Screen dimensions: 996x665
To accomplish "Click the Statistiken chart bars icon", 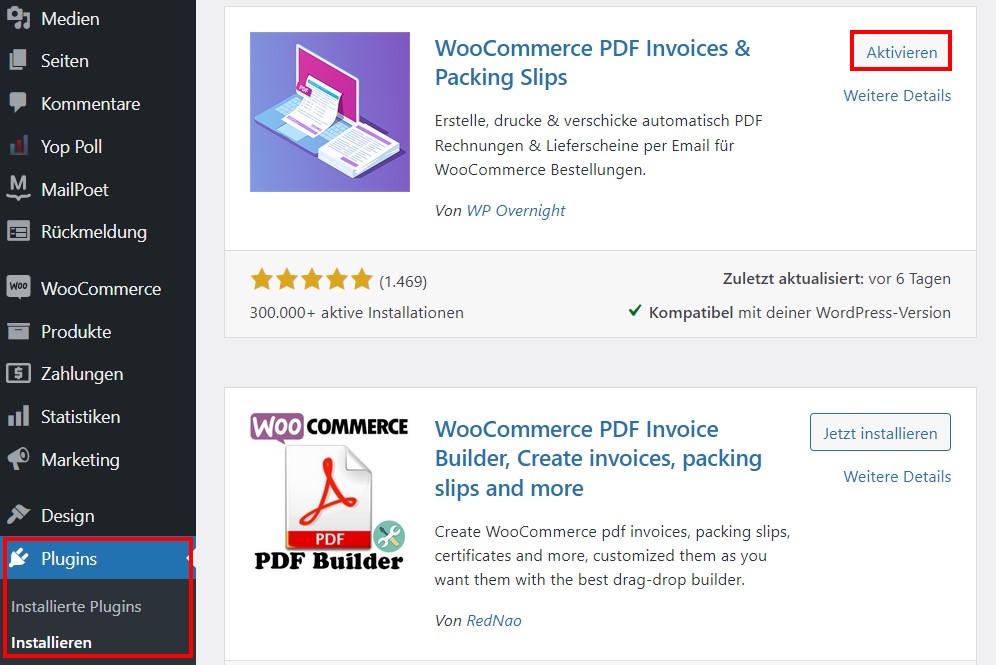I will pos(18,416).
